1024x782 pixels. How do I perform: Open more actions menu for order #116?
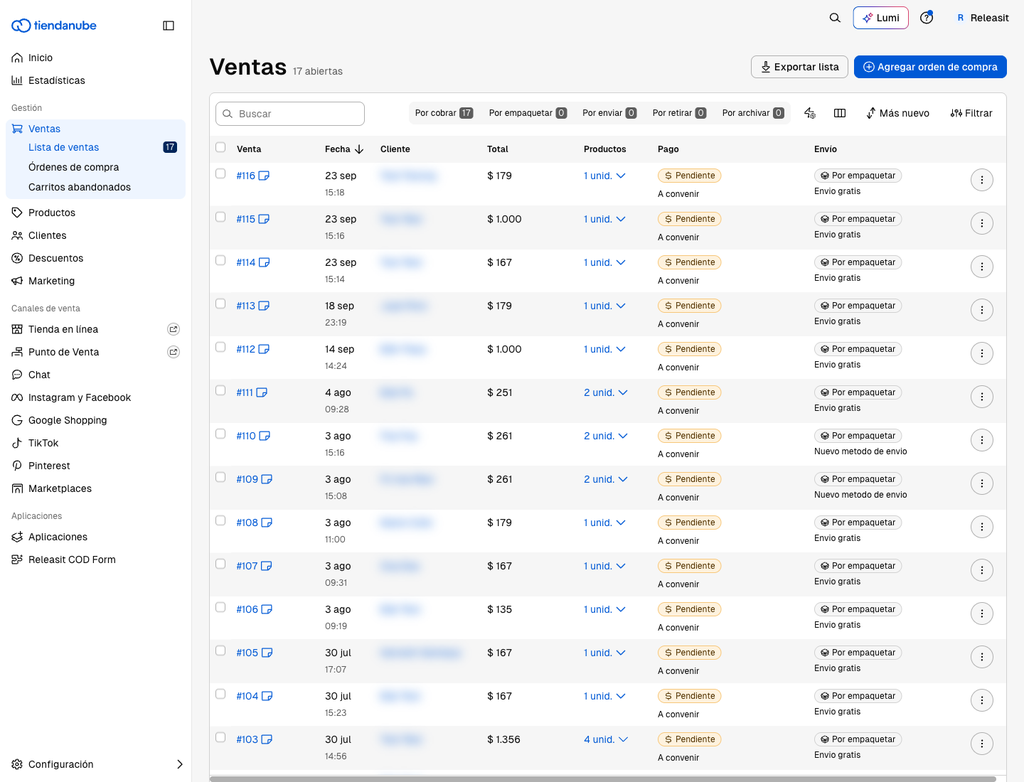pos(982,180)
